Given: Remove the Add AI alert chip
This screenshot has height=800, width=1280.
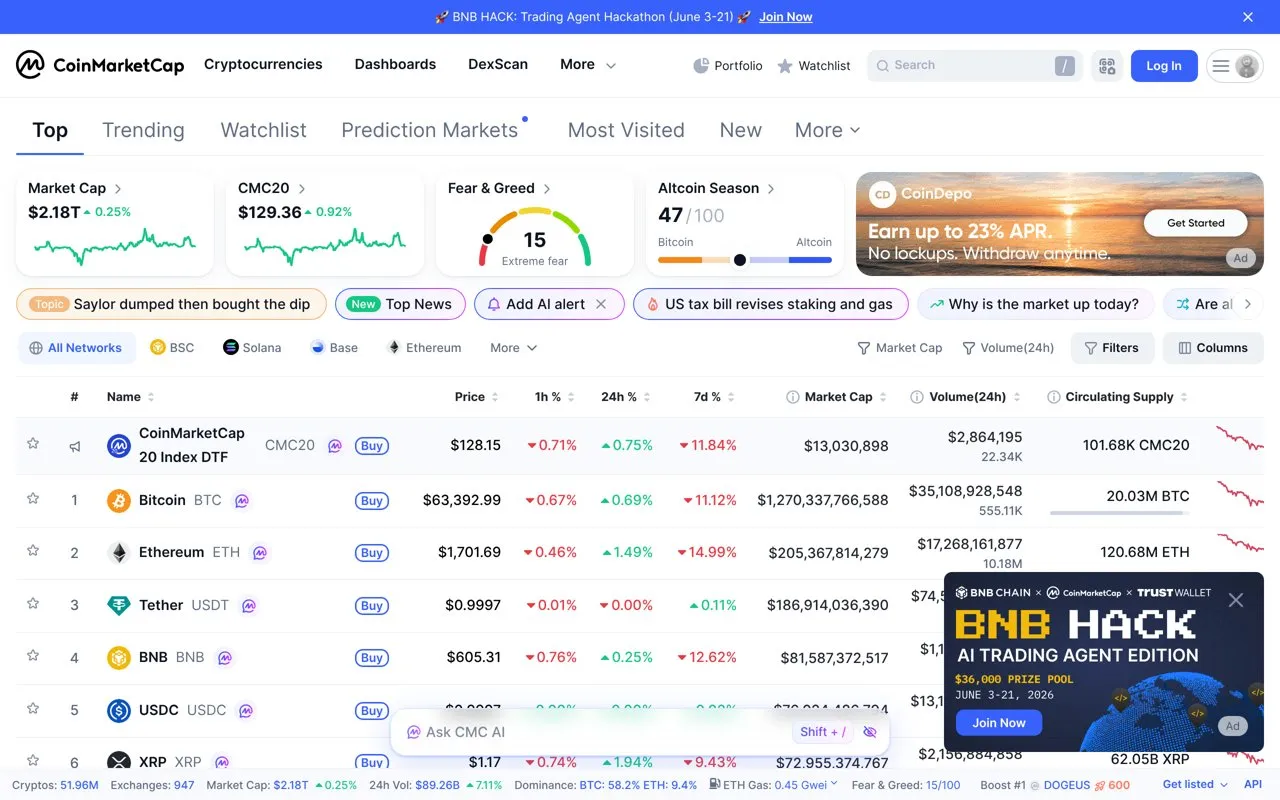Looking at the screenshot, I should tap(601, 304).
